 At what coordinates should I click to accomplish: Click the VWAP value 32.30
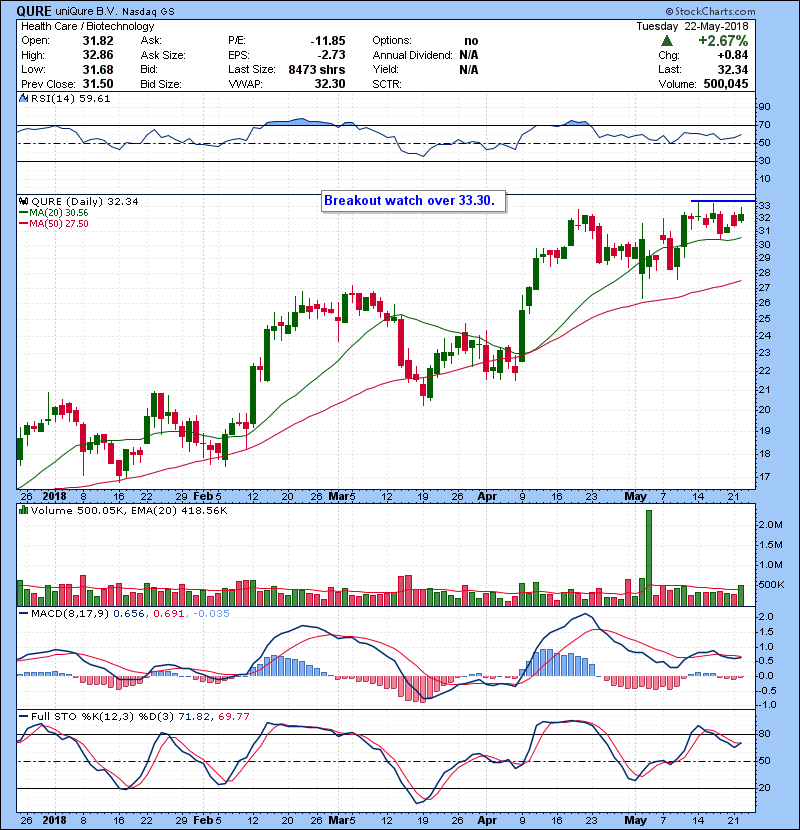pos(330,84)
